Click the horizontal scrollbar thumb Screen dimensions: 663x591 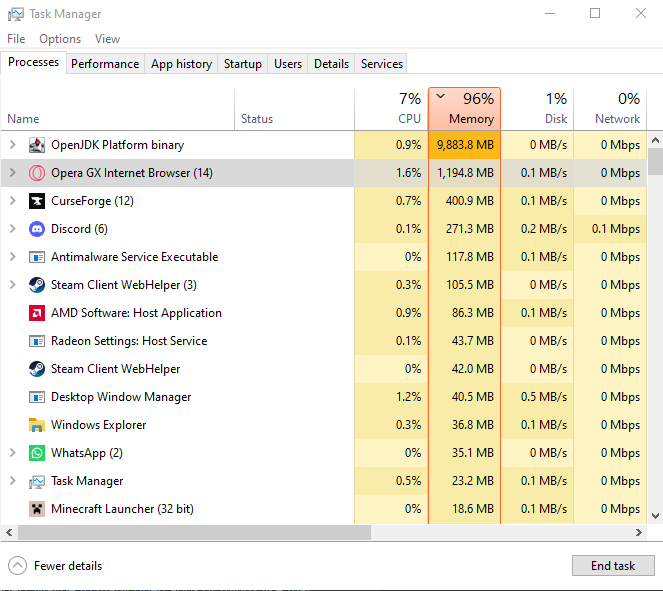tap(195, 532)
